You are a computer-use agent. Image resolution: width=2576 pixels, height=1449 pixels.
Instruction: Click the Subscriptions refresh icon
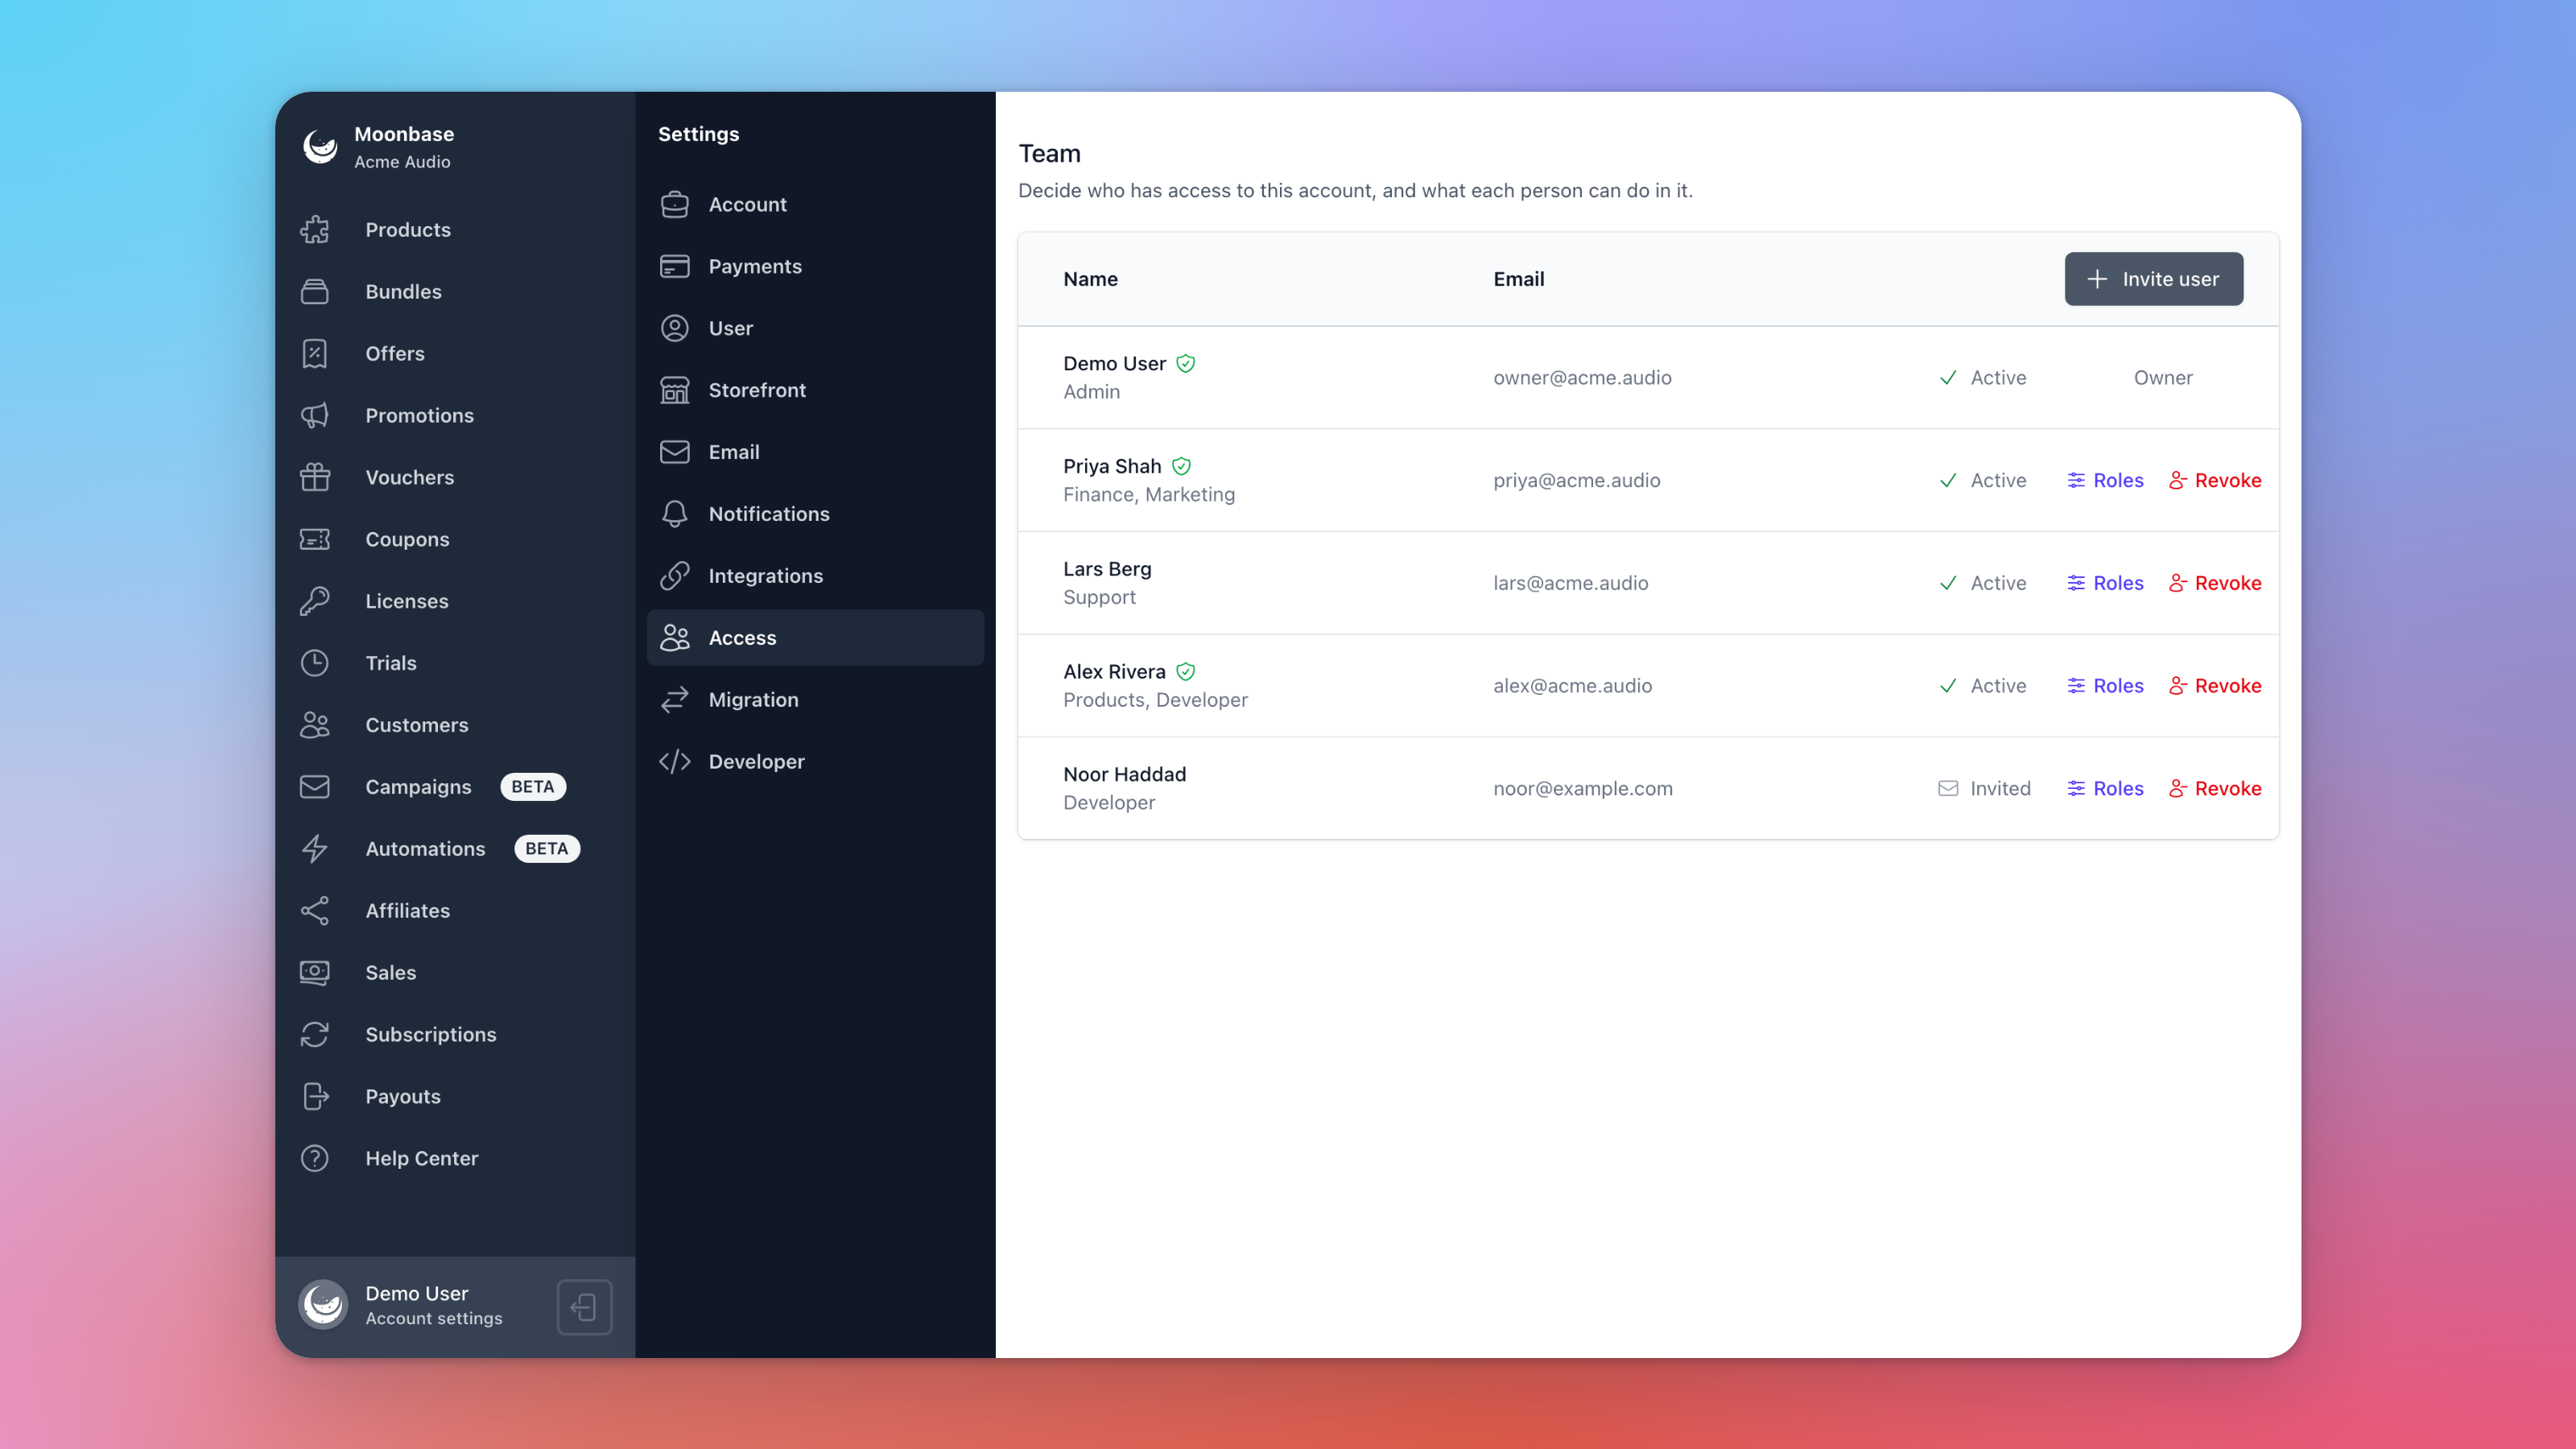315,1035
